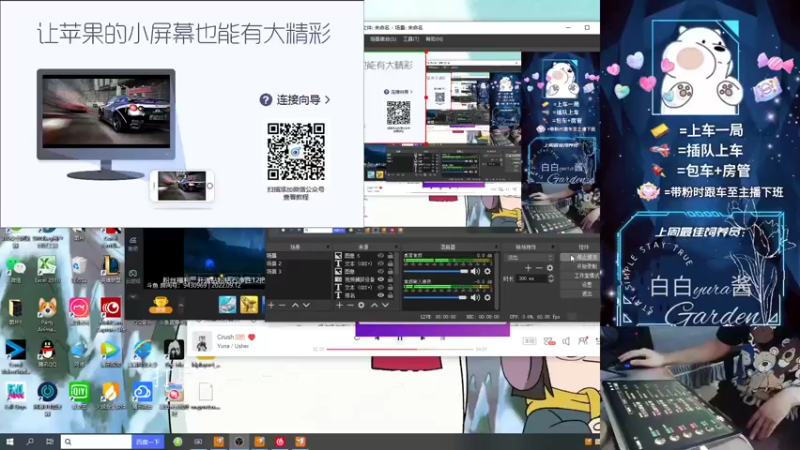
Task: Expand the chevron beside the Douyu trophy icon
Action: pos(181,305)
